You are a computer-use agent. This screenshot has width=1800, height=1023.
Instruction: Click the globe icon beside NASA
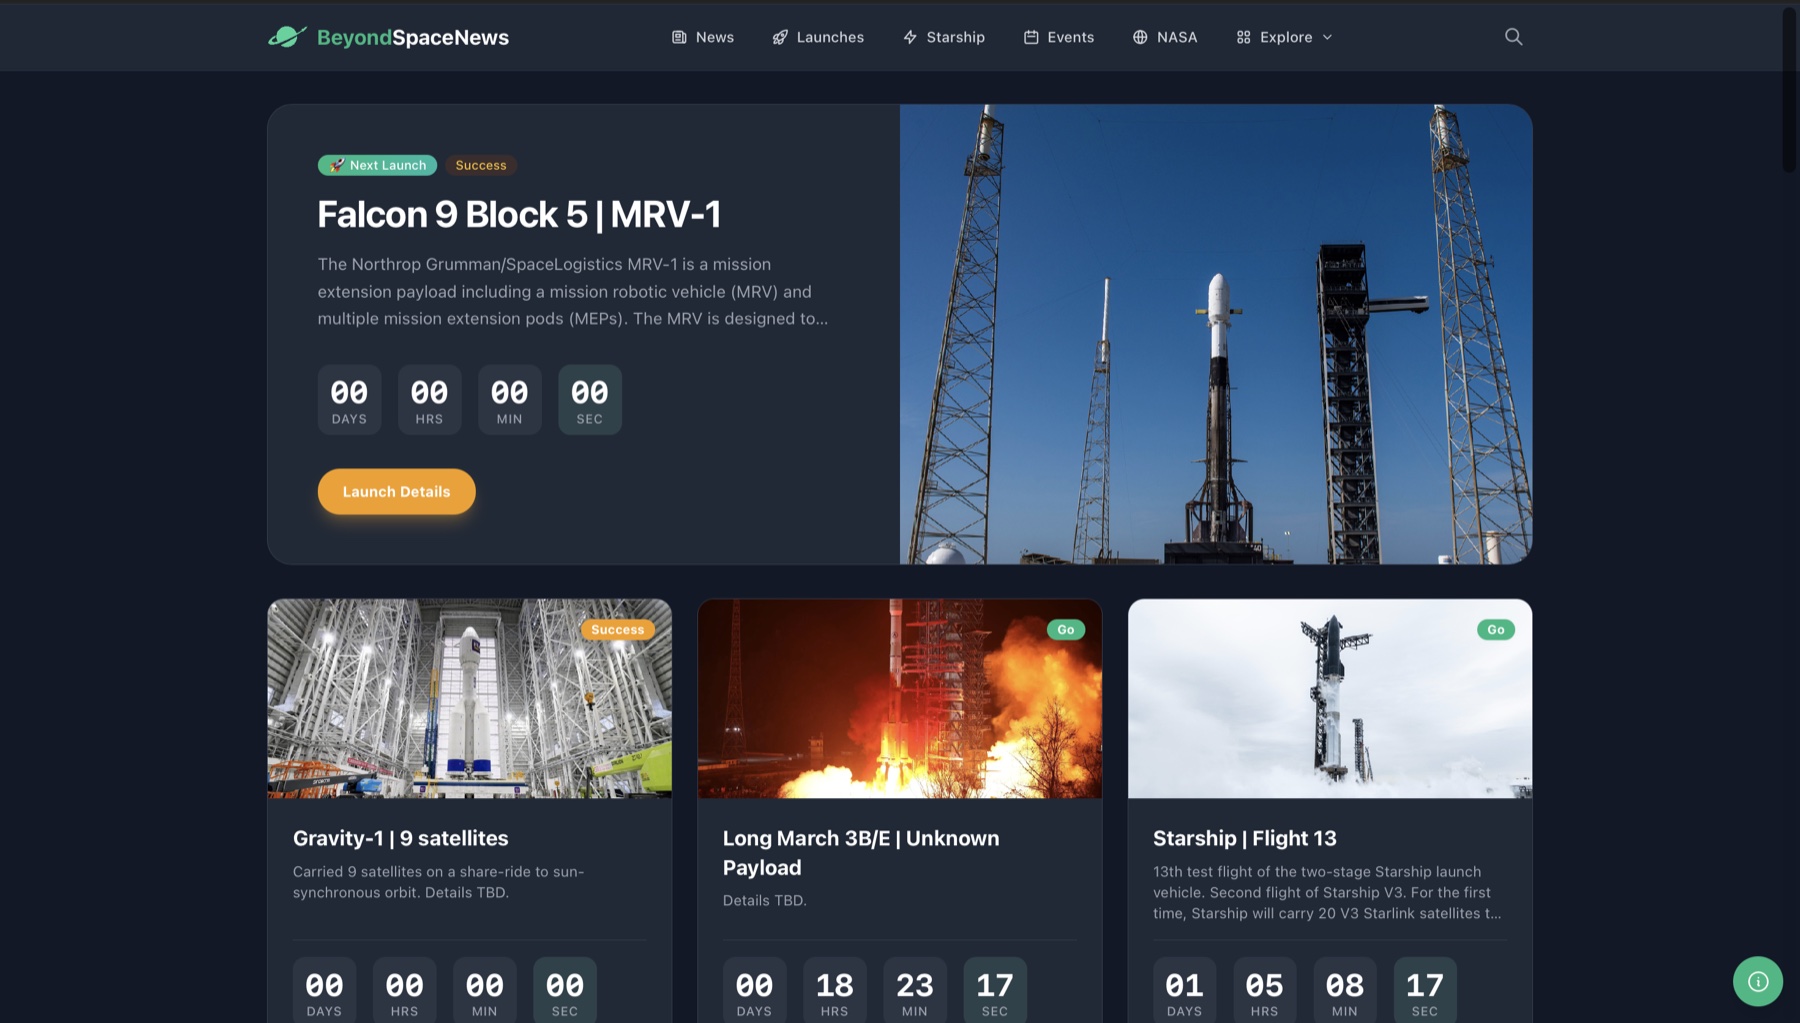click(1140, 37)
